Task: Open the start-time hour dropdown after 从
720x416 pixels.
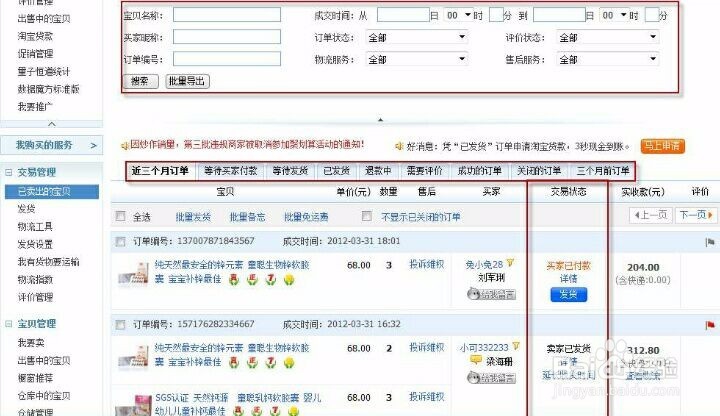Action: [x=458, y=15]
